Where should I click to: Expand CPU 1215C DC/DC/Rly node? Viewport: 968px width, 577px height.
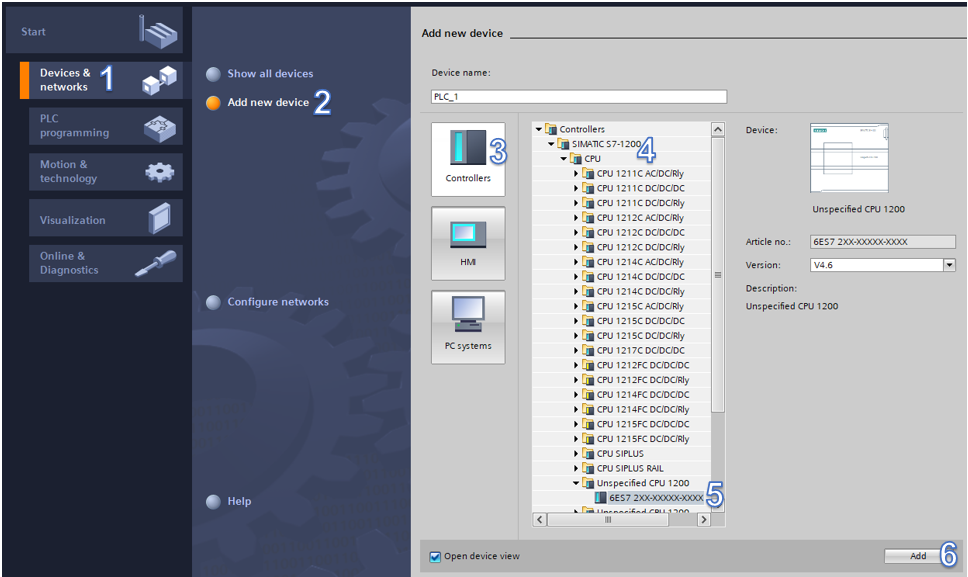576,335
